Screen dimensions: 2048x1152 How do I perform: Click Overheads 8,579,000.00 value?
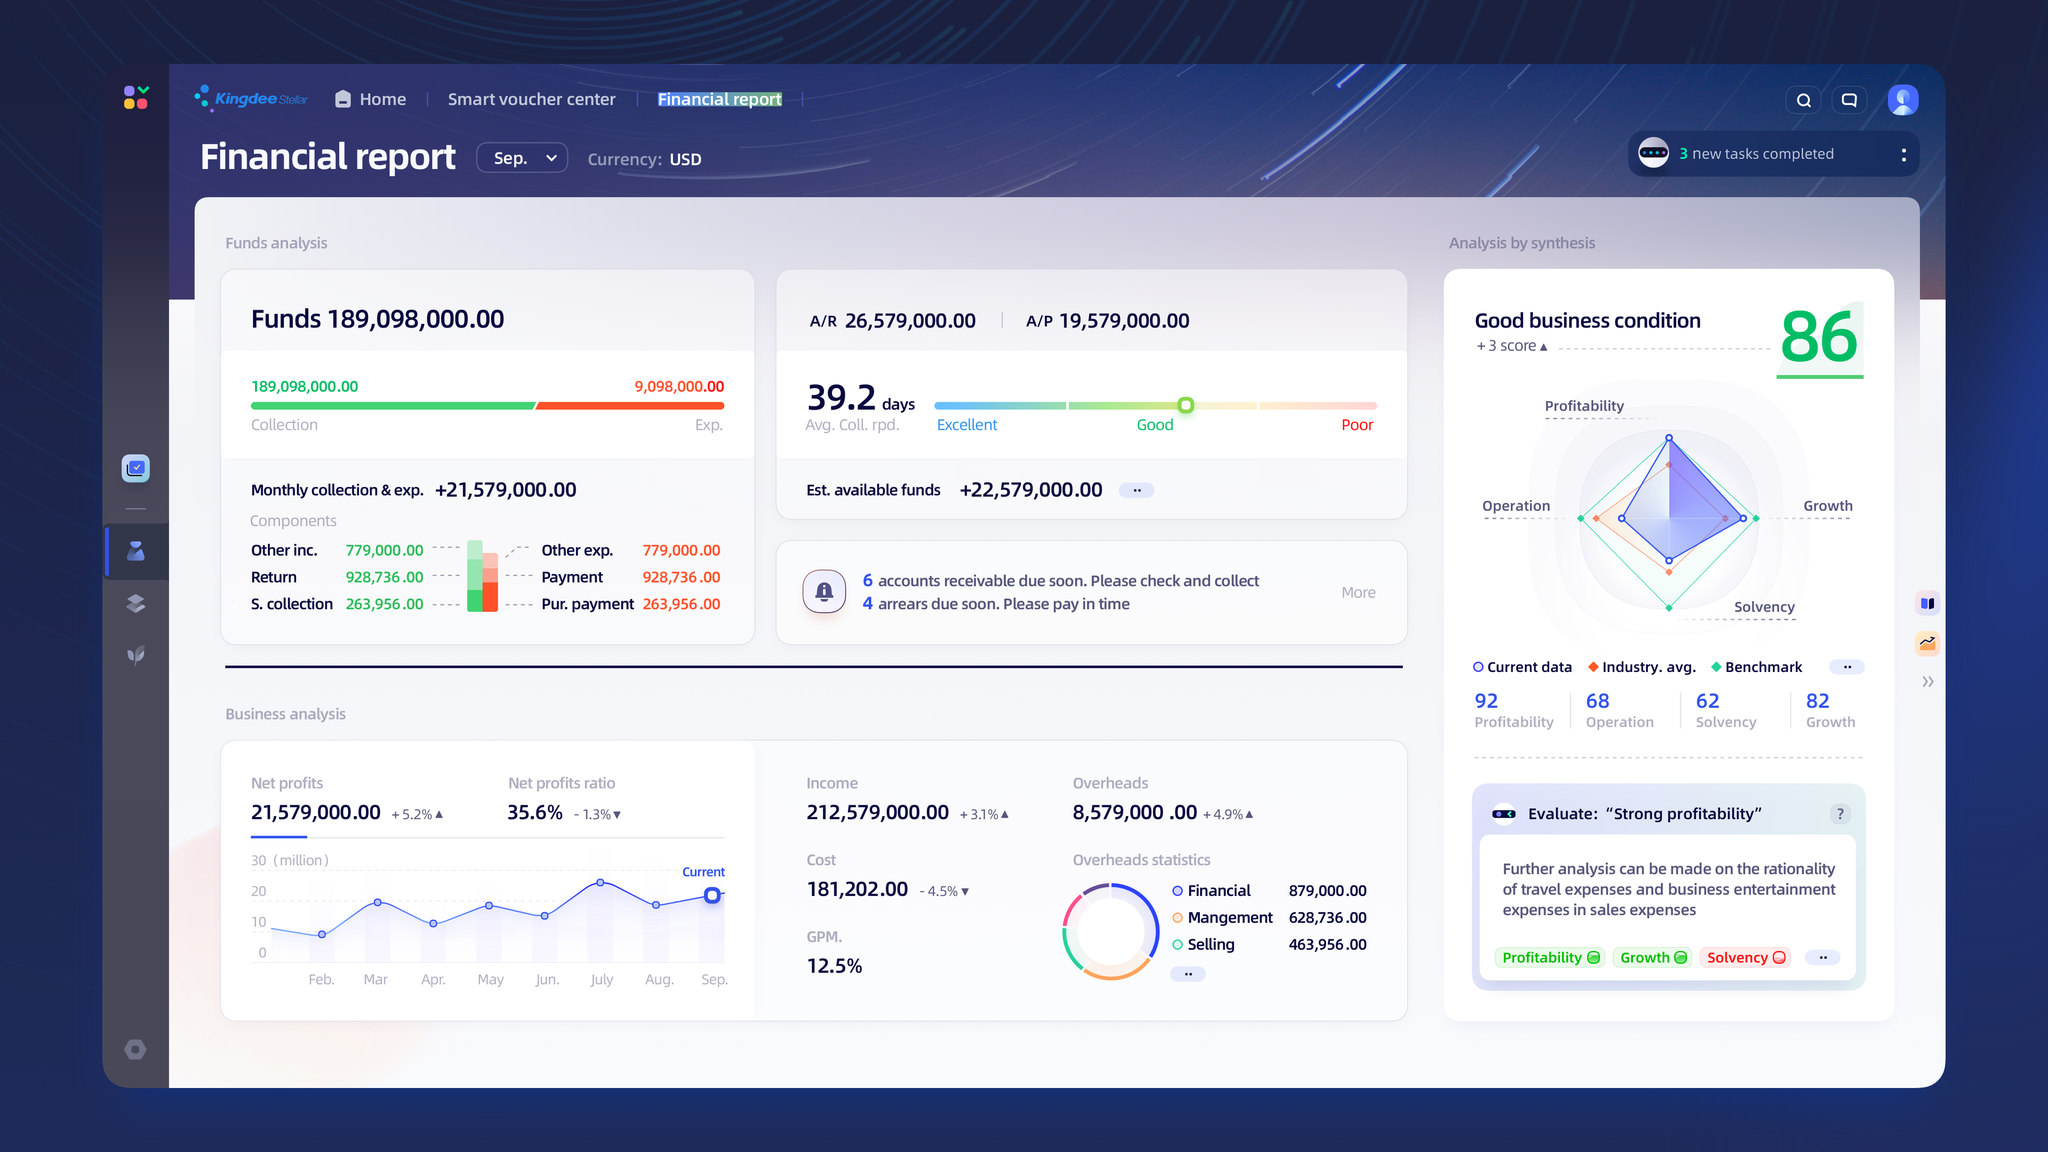click(1134, 813)
